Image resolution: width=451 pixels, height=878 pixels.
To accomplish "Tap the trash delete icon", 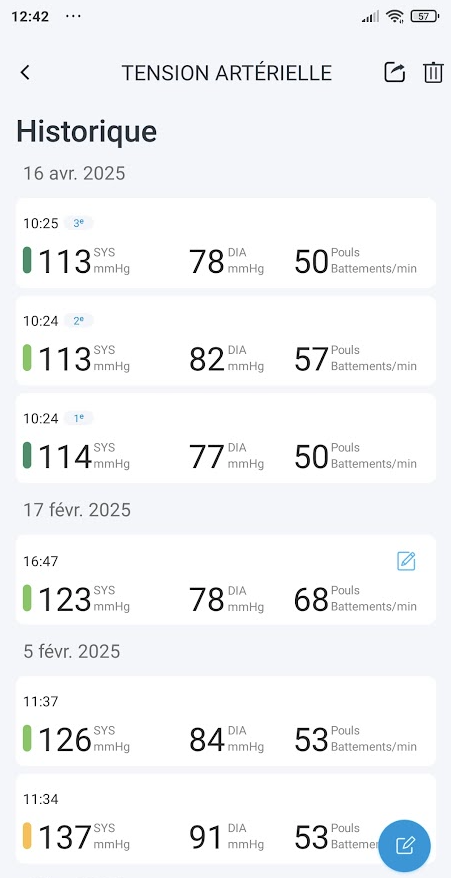I will 433,73.
